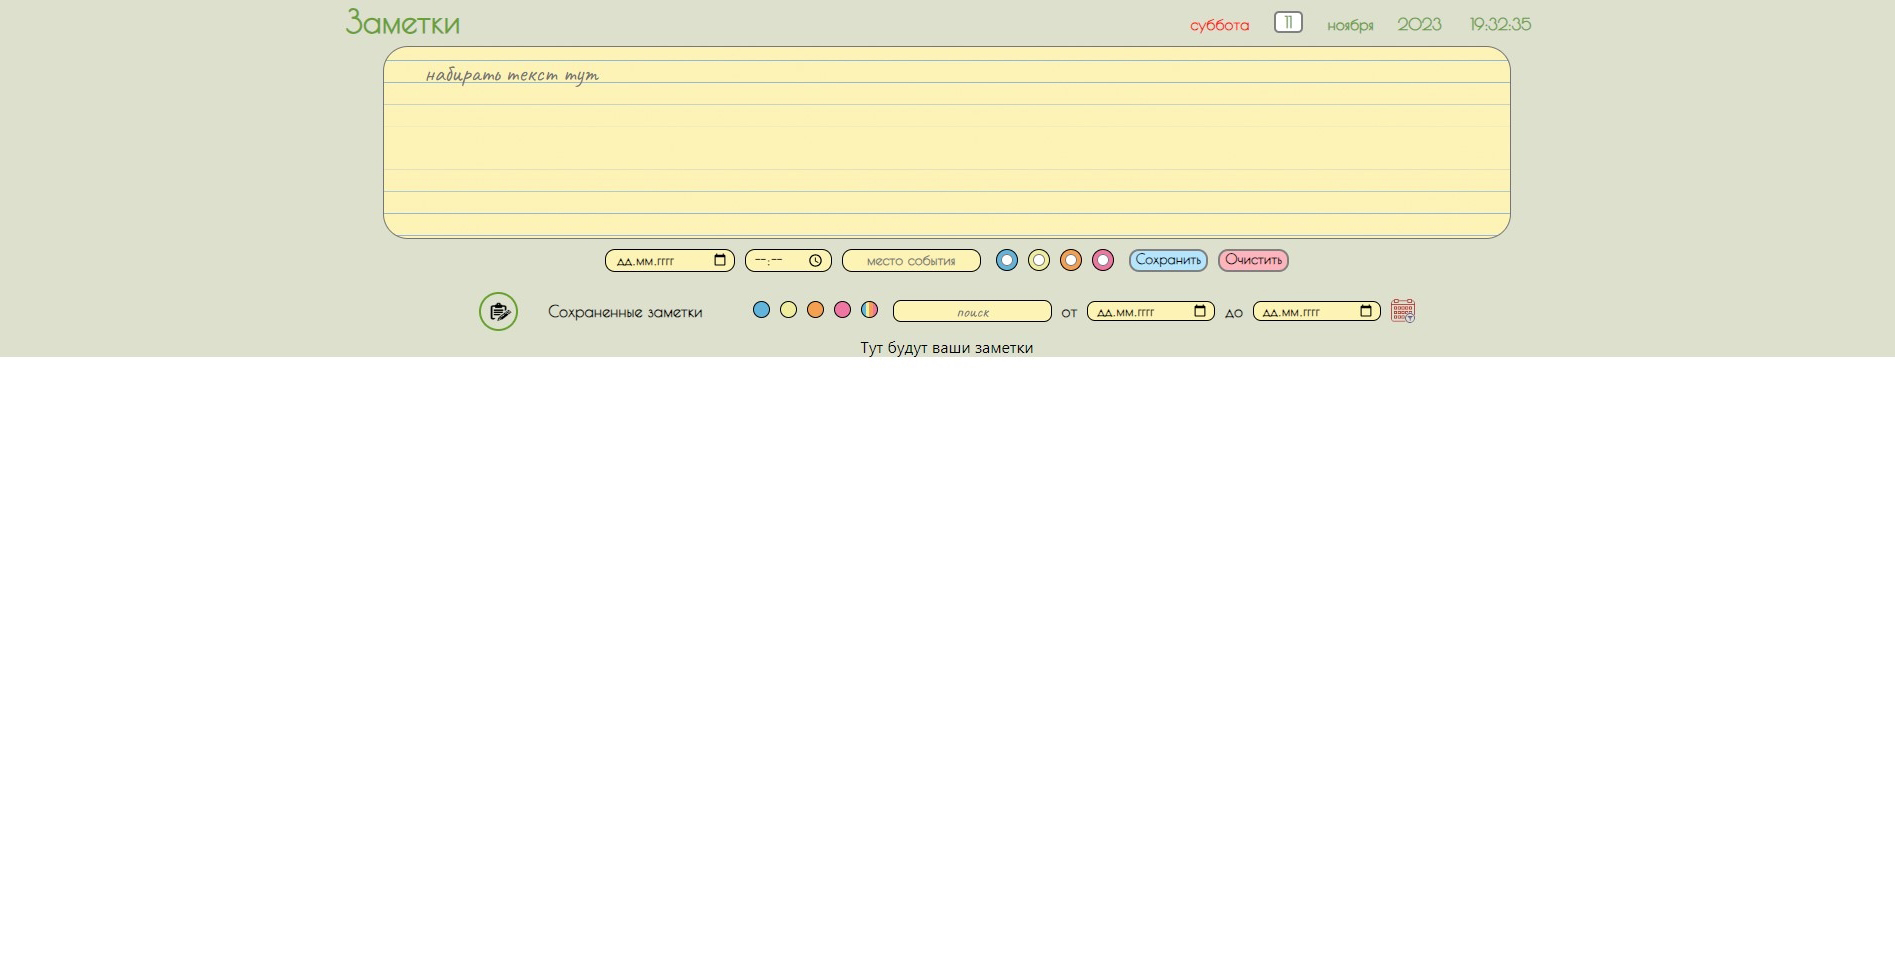Select the blue note color radio button
The width and height of the screenshot is (1895, 958).
[1007, 261]
